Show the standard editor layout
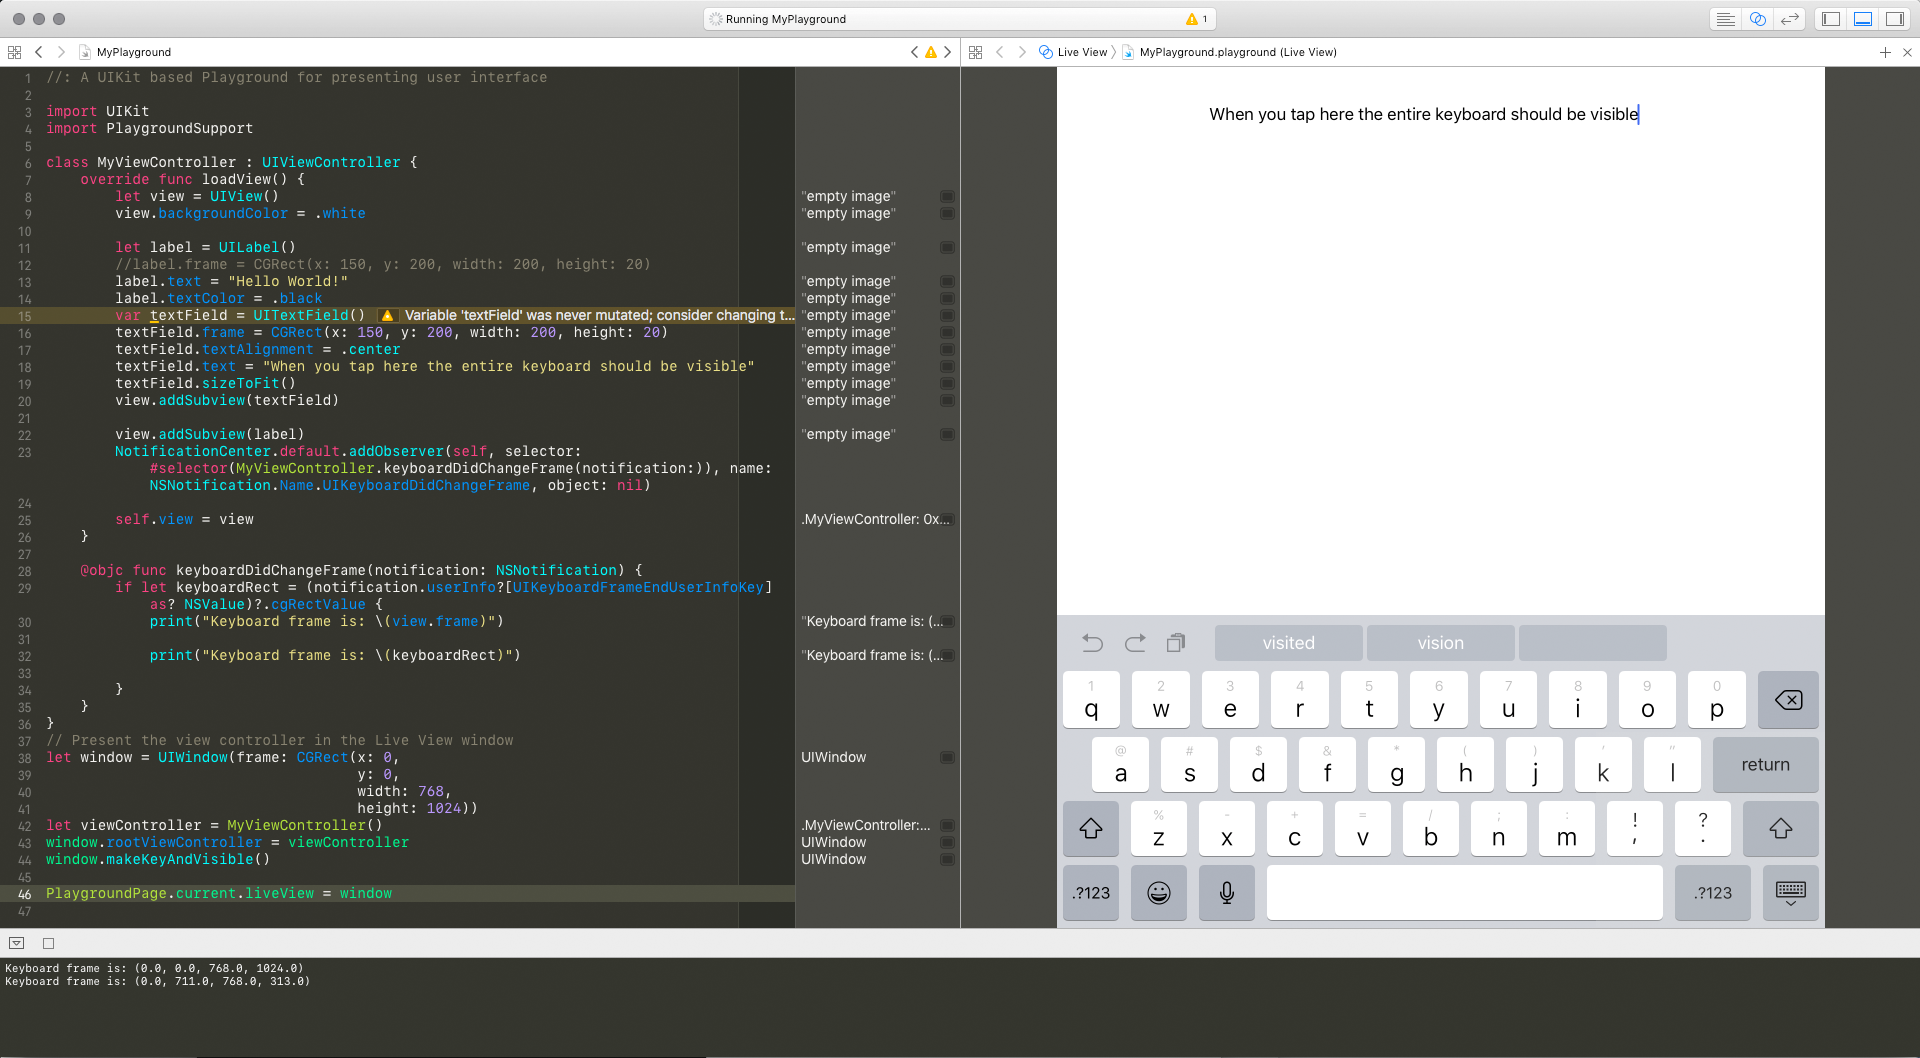1920x1058 pixels. (x=1725, y=19)
